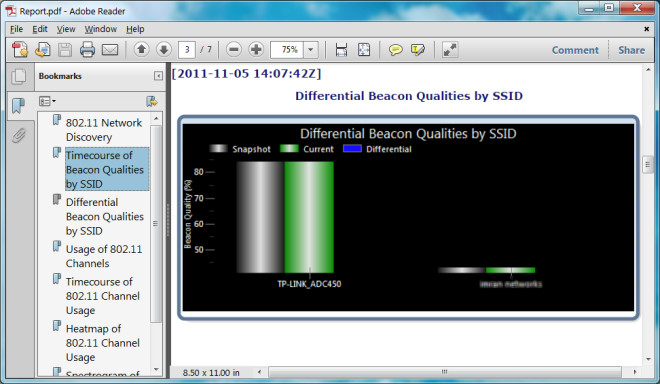Open the View menu
The image size is (660, 384).
click(x=66, y=29)
